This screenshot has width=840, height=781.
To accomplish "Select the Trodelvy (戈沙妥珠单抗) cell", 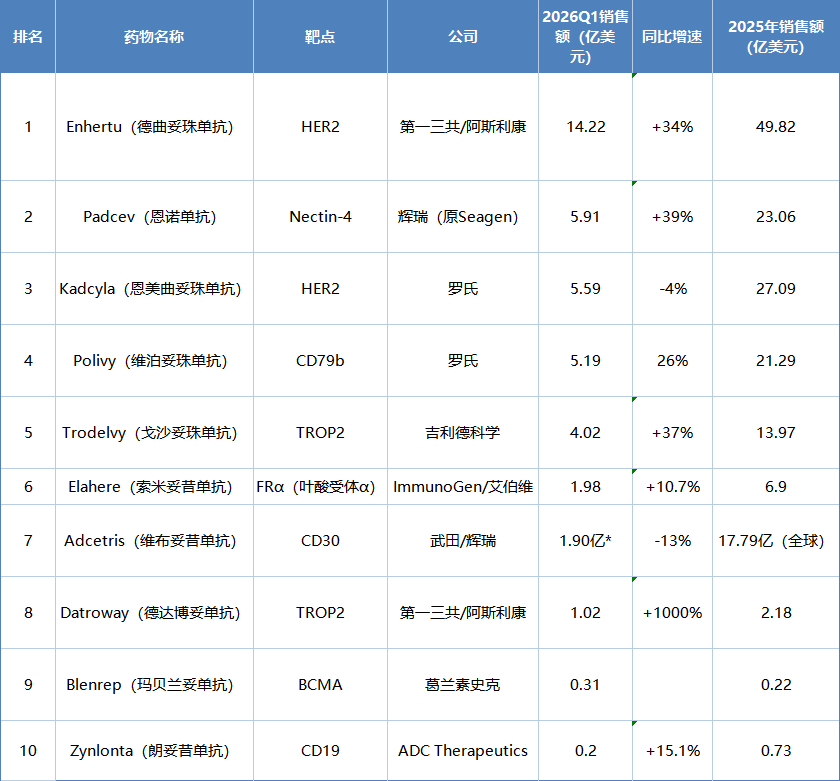I will coord(154,433).
